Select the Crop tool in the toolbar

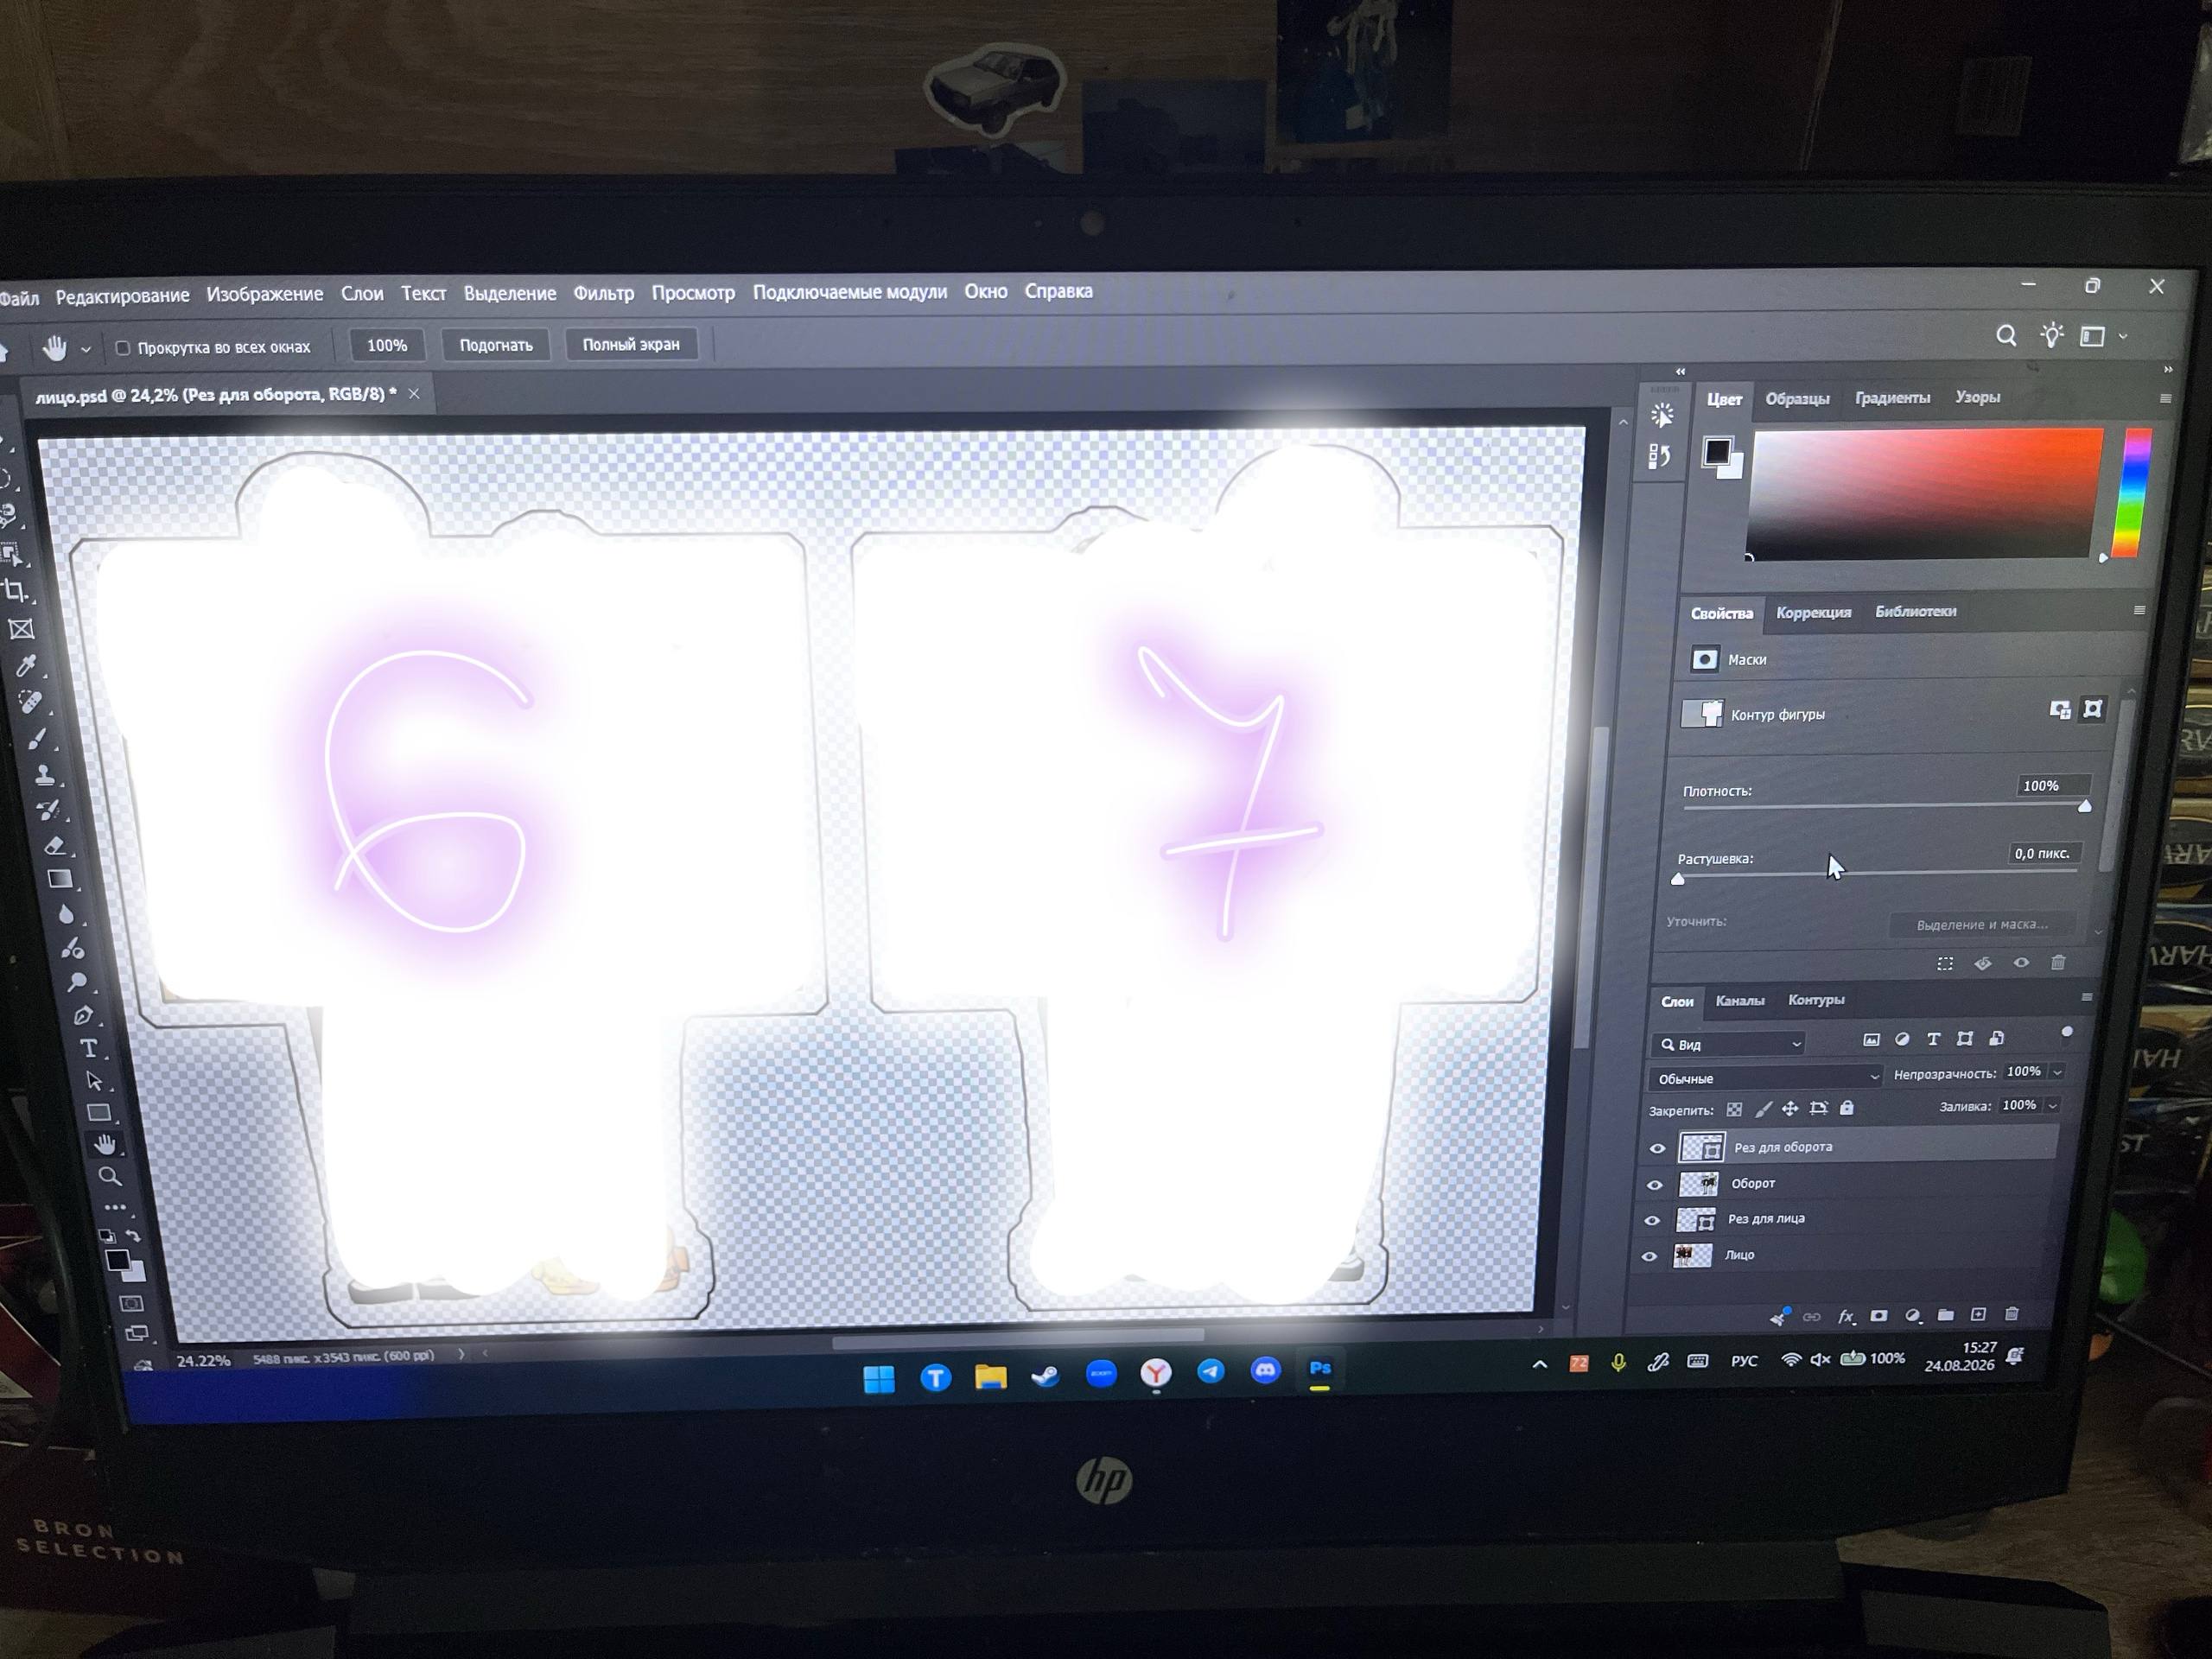15,591
